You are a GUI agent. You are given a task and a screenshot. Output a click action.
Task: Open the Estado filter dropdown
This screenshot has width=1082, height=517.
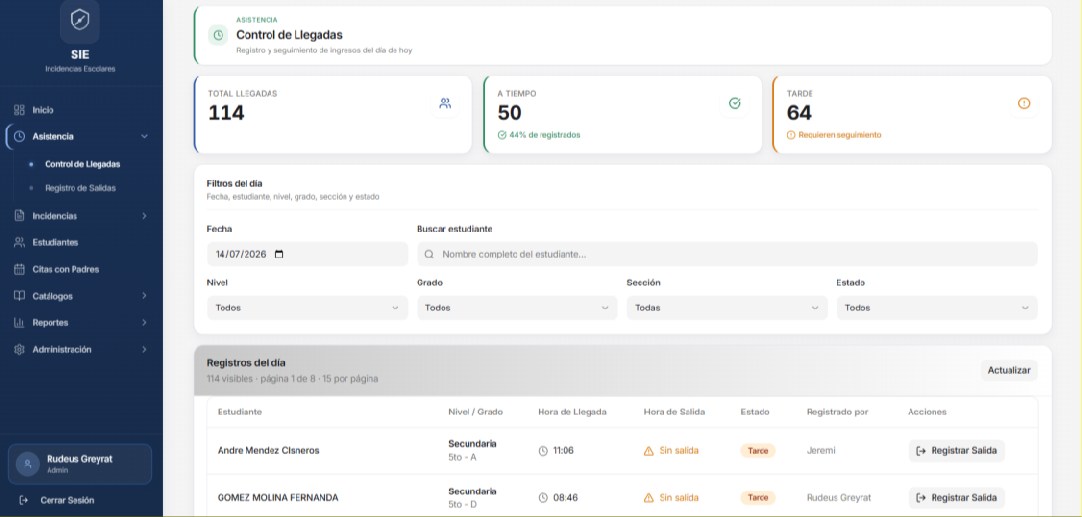pyautogui.click(x=937, y=308)
